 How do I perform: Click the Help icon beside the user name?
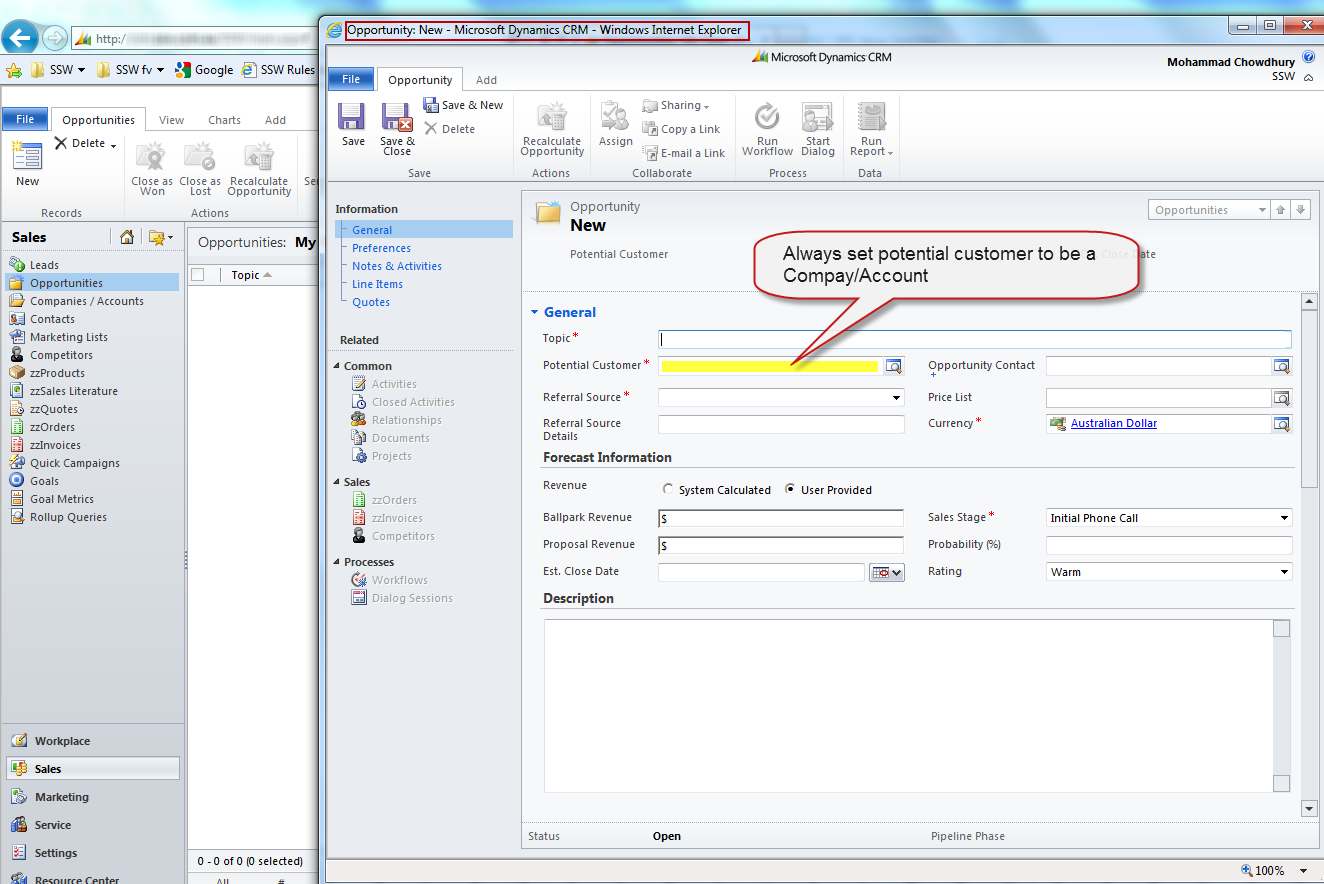tap(1308, 58)
